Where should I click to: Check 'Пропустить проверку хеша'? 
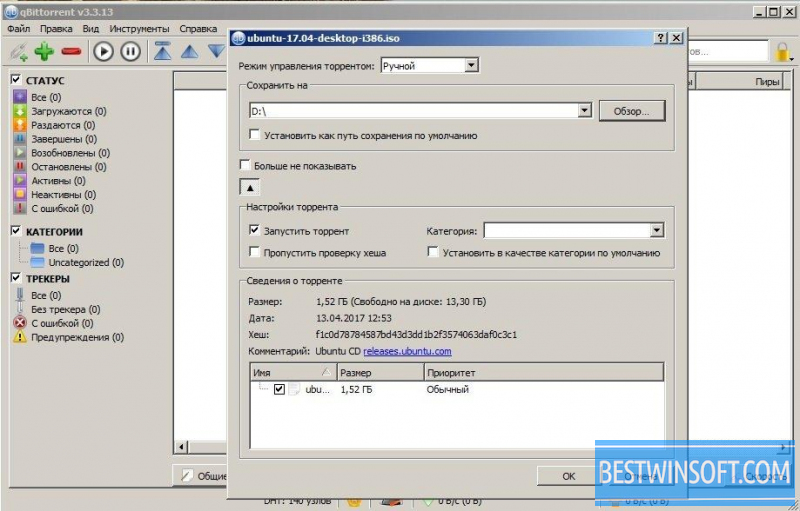(x=254, y=252)
